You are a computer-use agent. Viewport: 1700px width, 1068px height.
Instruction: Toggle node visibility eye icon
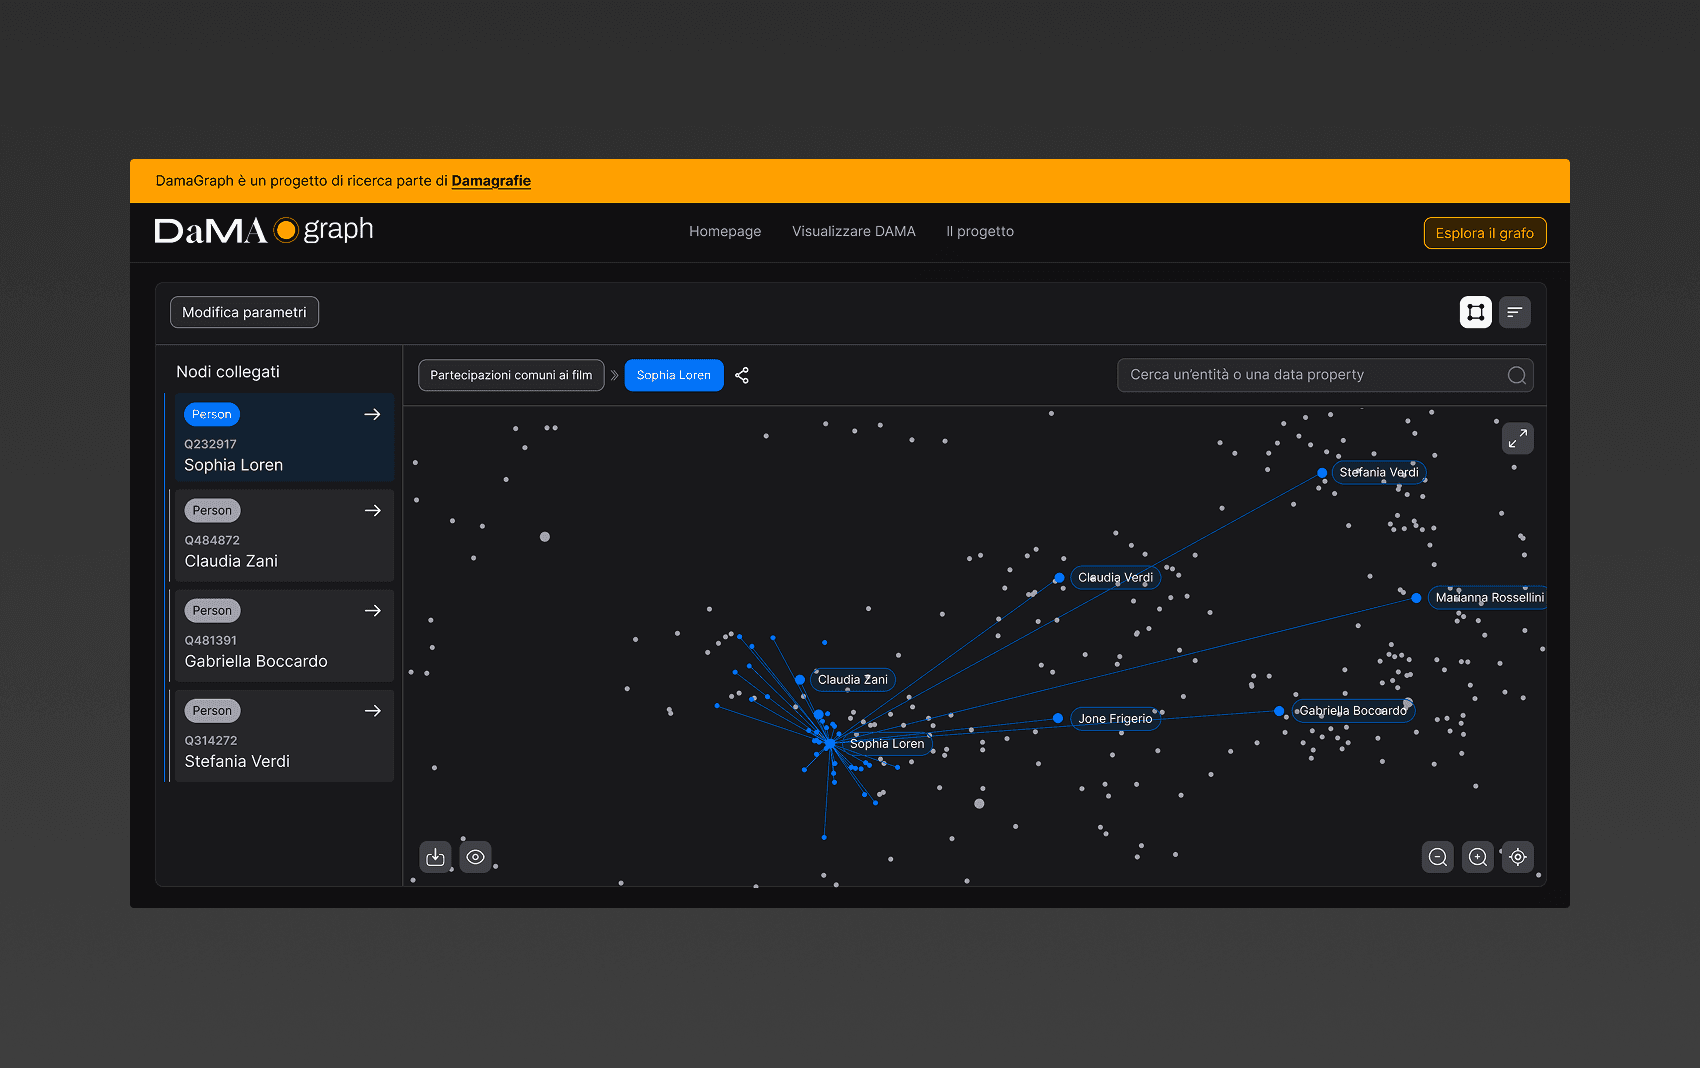pos(475,857)
